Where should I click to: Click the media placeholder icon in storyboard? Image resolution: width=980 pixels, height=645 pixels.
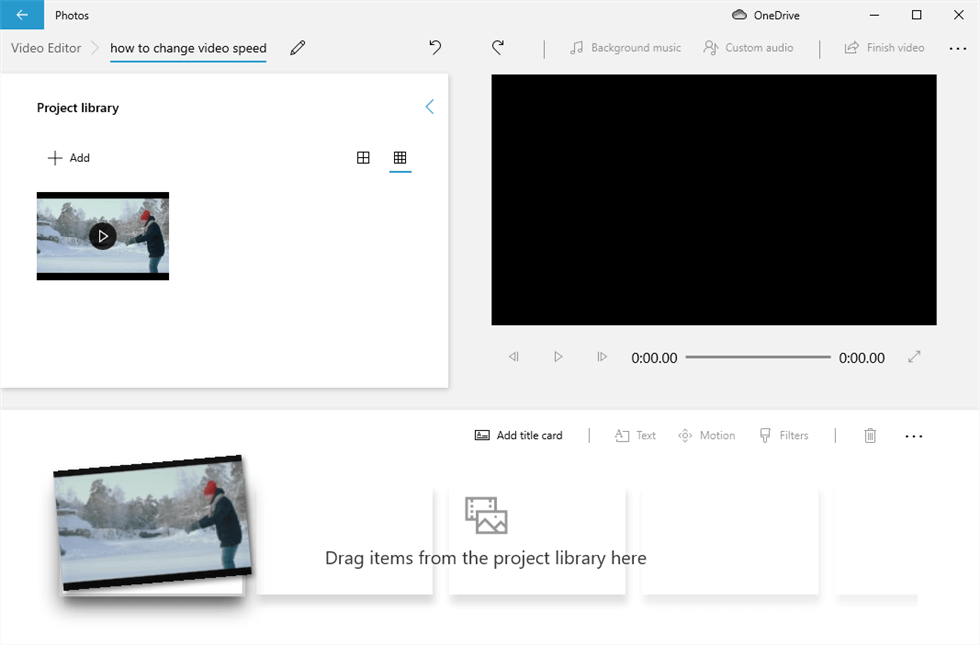tap(486, 516)
